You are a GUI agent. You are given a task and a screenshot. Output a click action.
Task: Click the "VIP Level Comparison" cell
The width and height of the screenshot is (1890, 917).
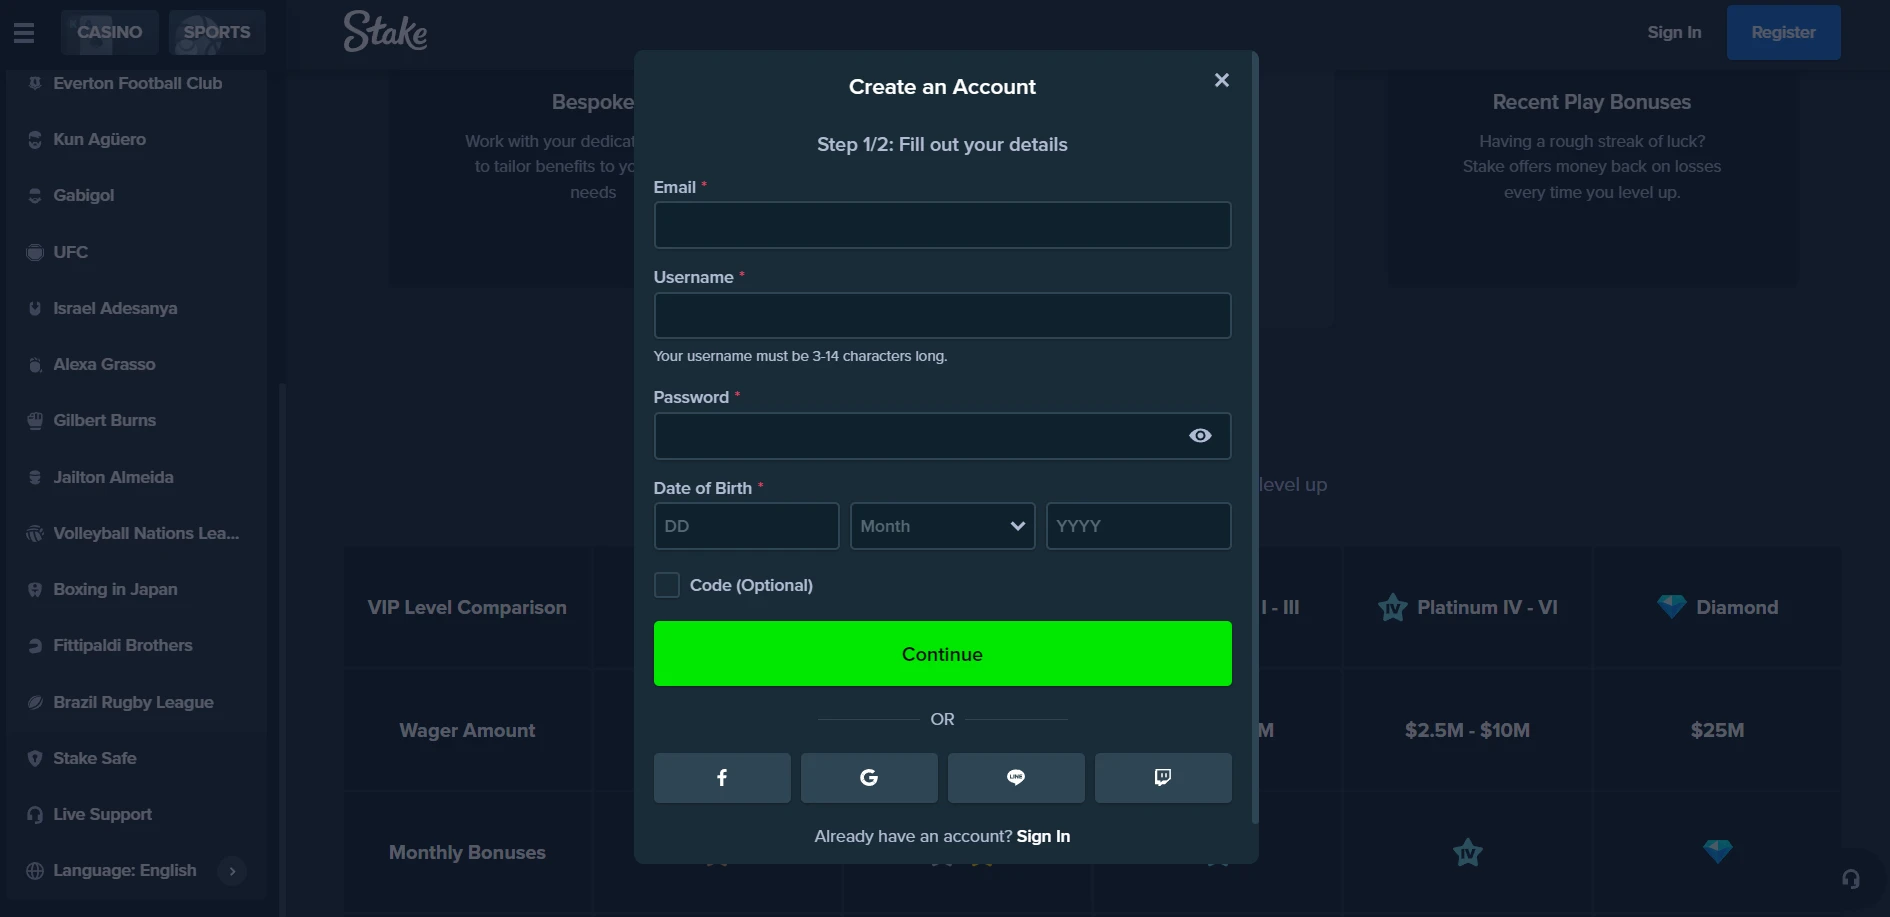coord(467,607)
